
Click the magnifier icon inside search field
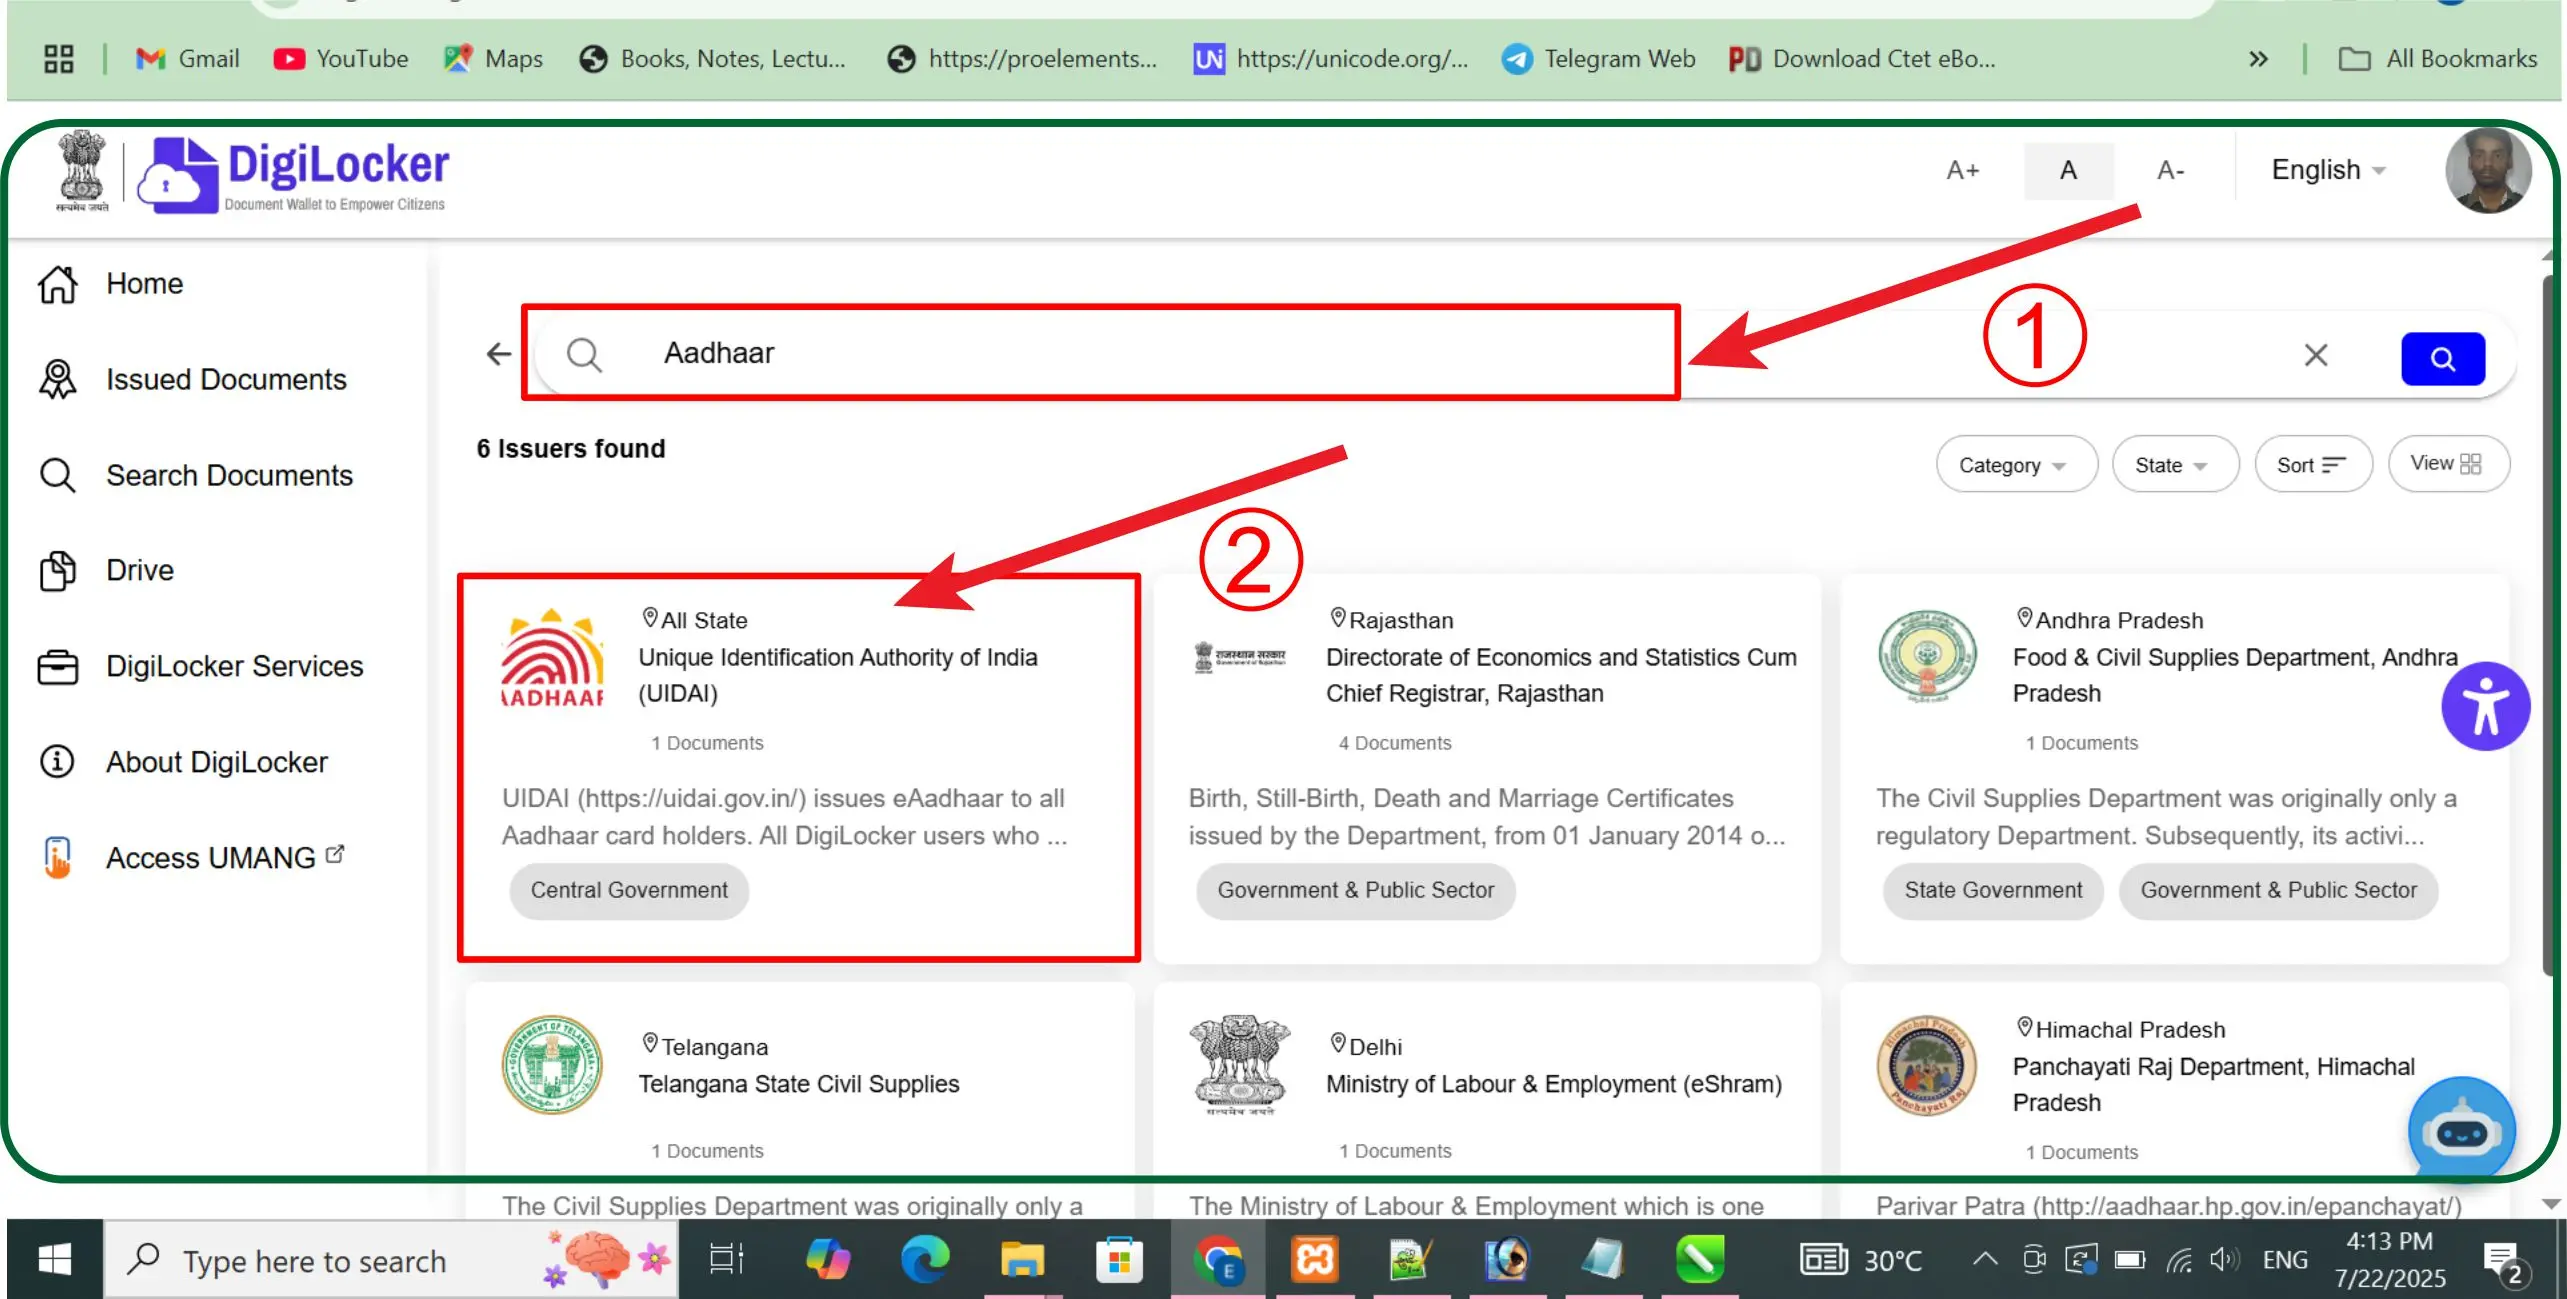click(x=584, y=355)
